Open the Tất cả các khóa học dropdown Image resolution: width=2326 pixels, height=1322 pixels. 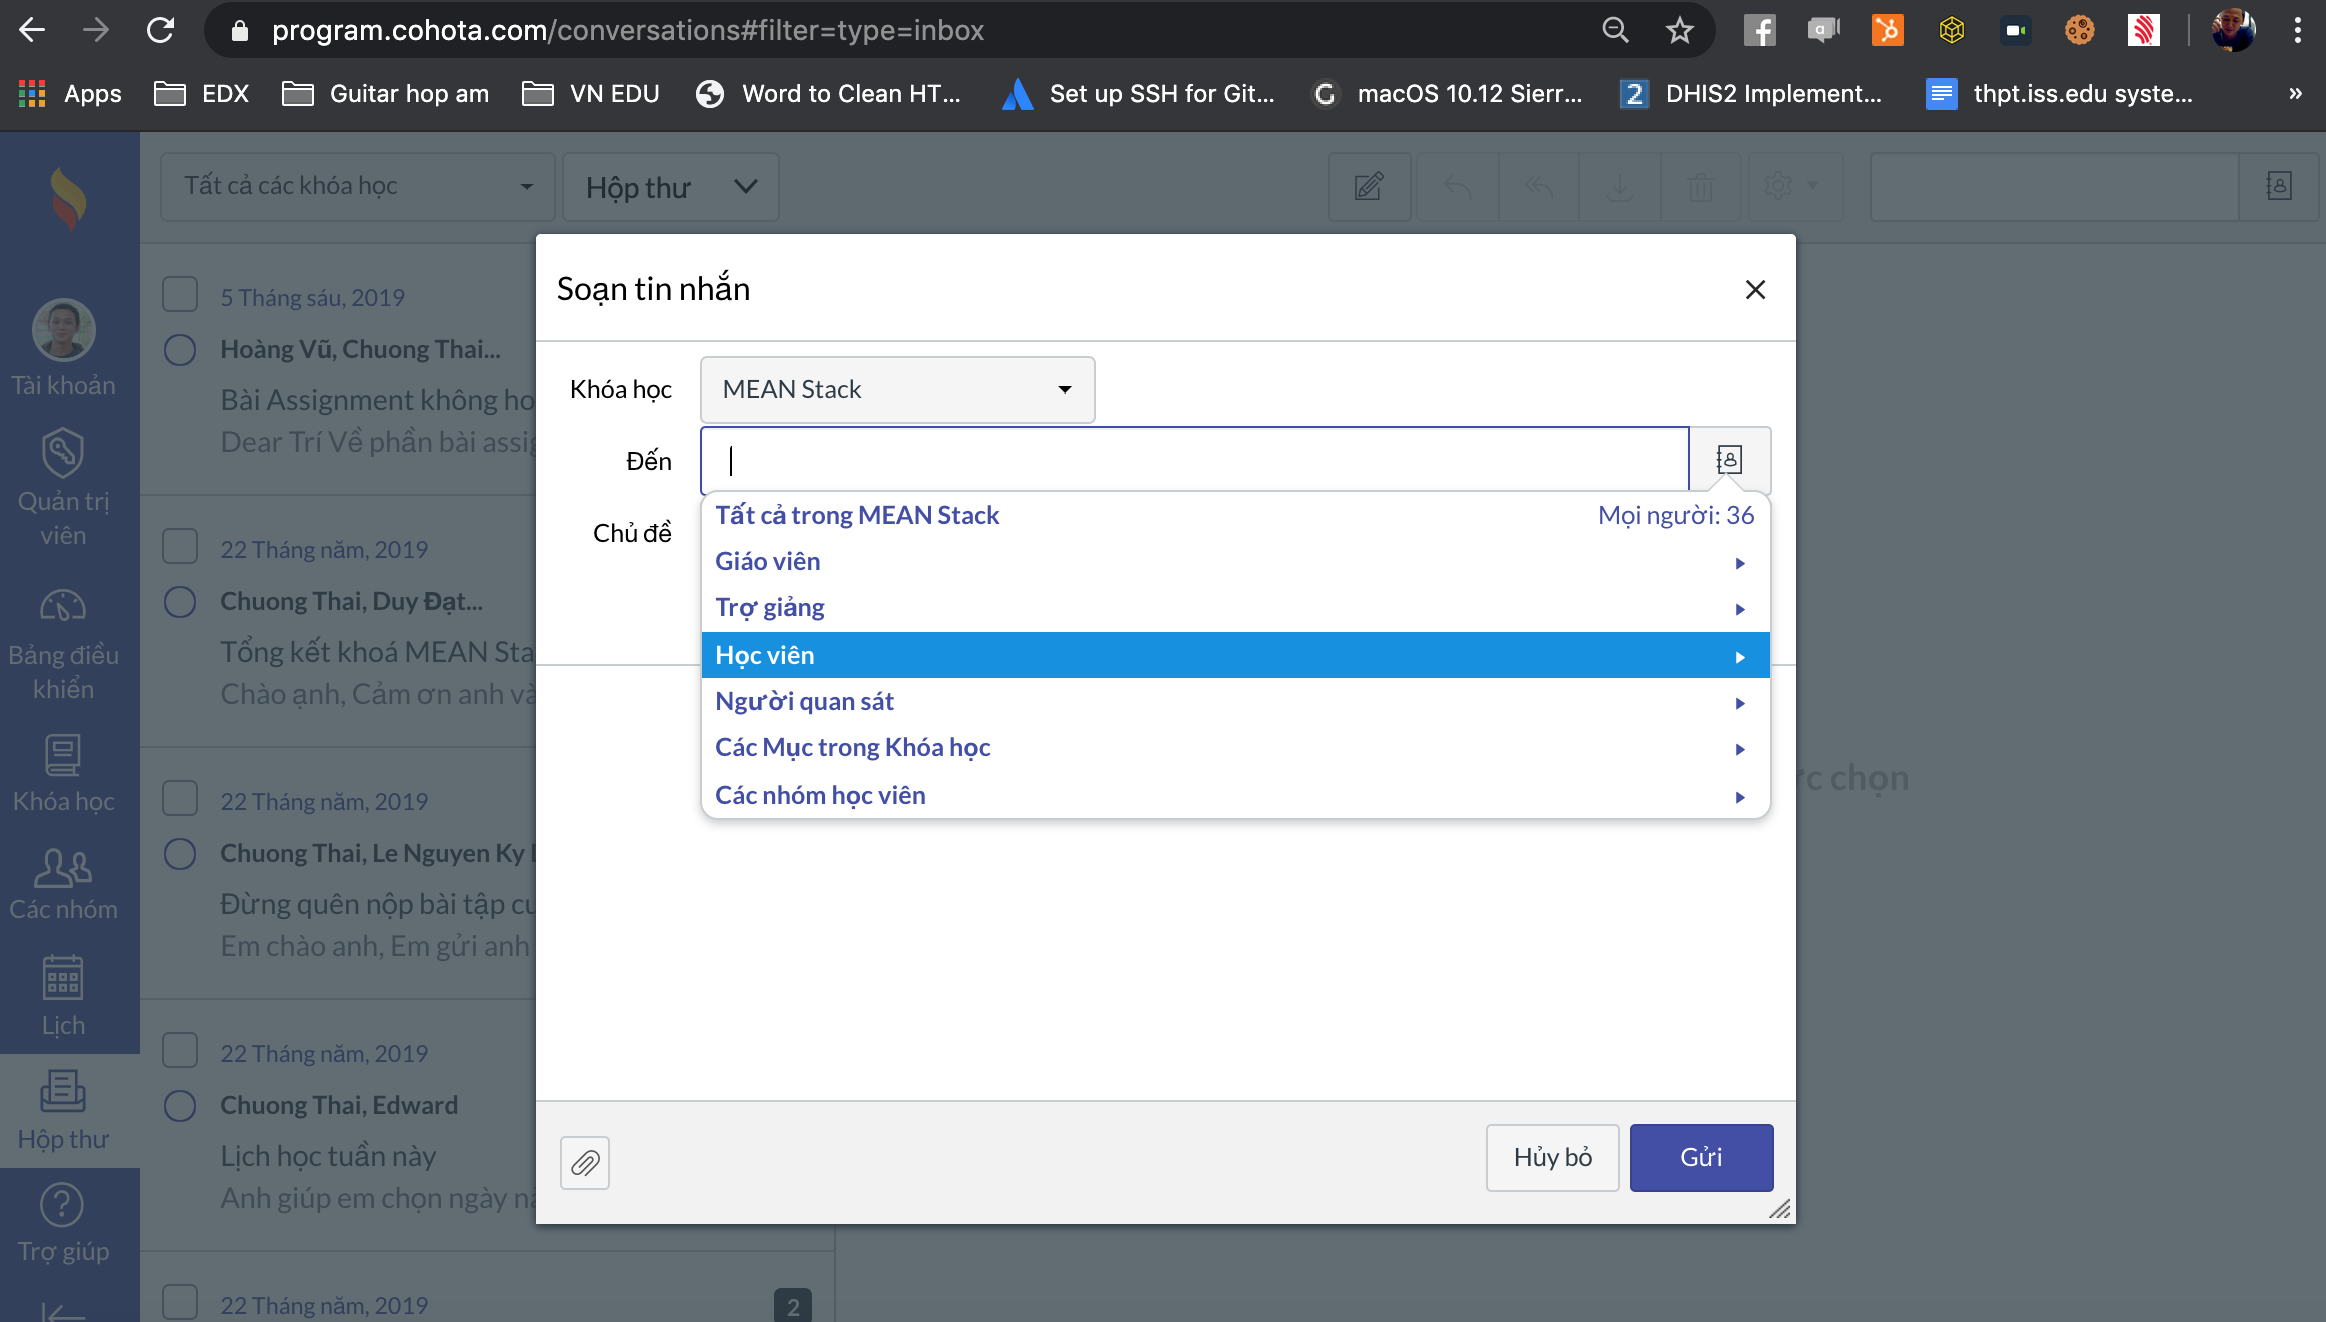358,186
